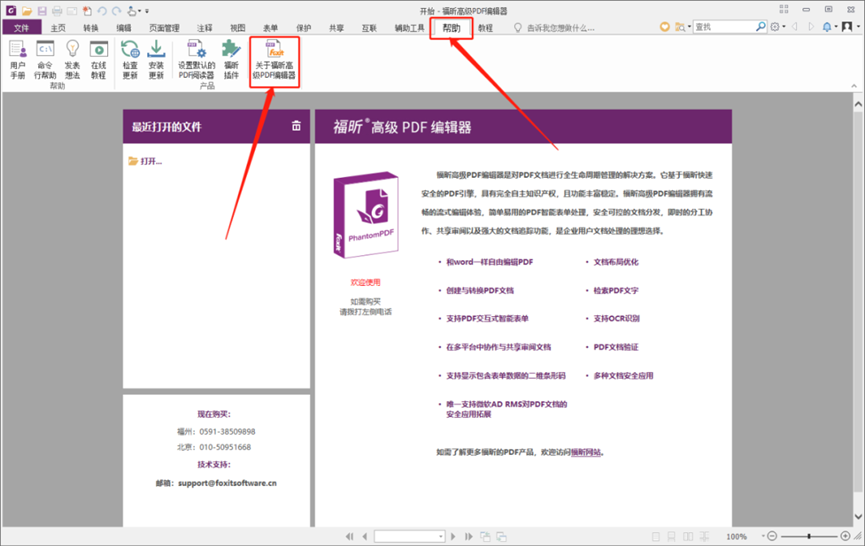The image size is (865, 546).
Task: Expand the notification bell dropdown arrow
Action: 836,26
